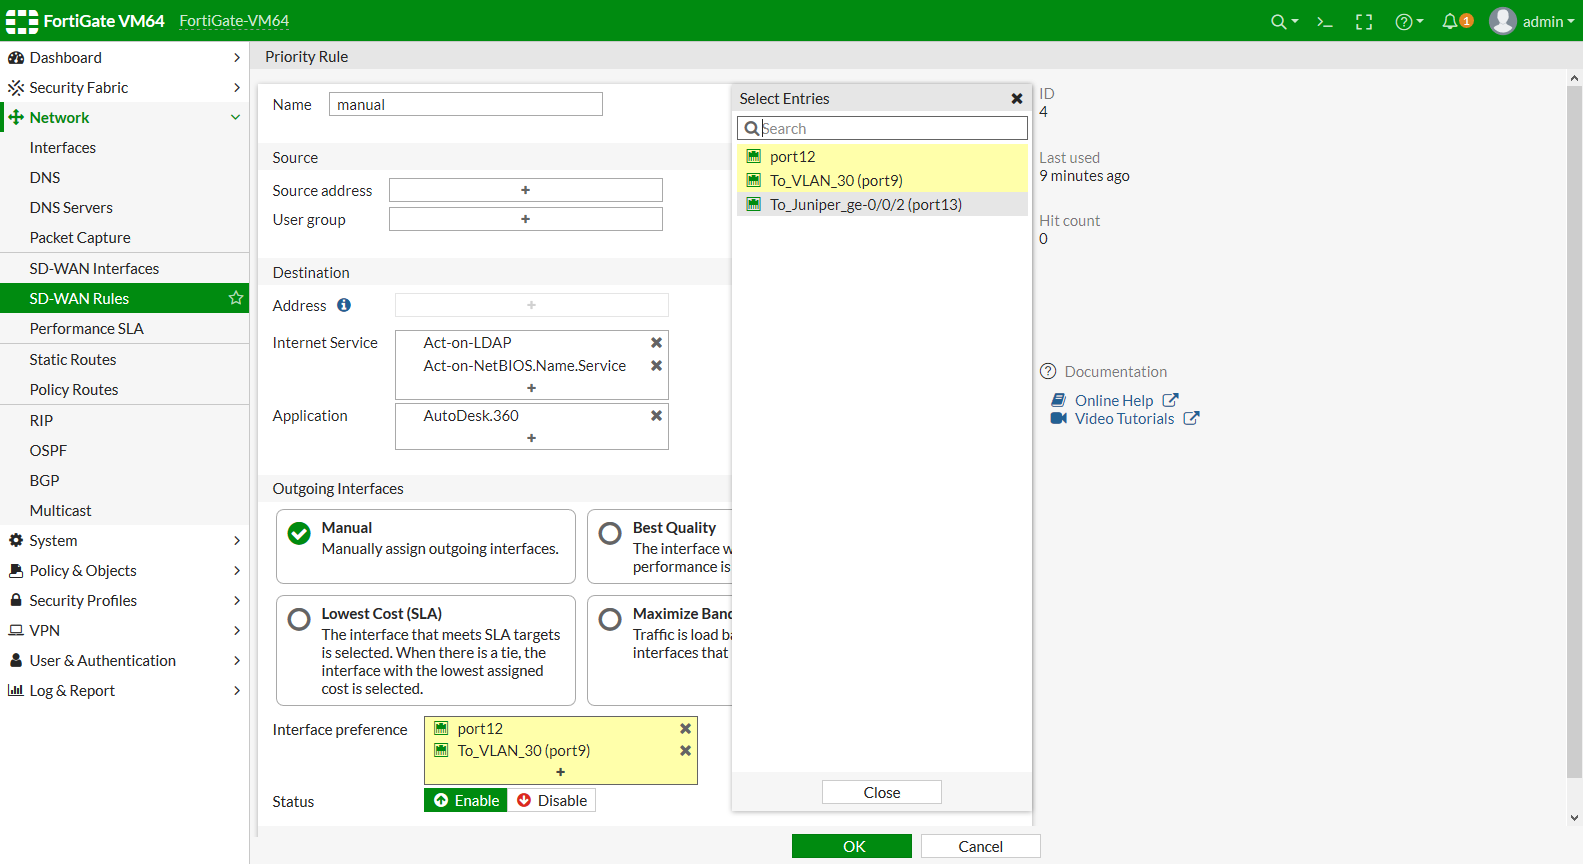Expand the System menu
This screenshot has height=864, width=1583.
(124, 541)
